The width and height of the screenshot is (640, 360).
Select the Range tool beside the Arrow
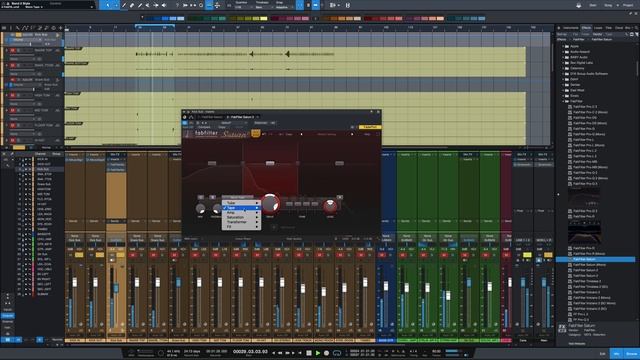coord(116,5)
